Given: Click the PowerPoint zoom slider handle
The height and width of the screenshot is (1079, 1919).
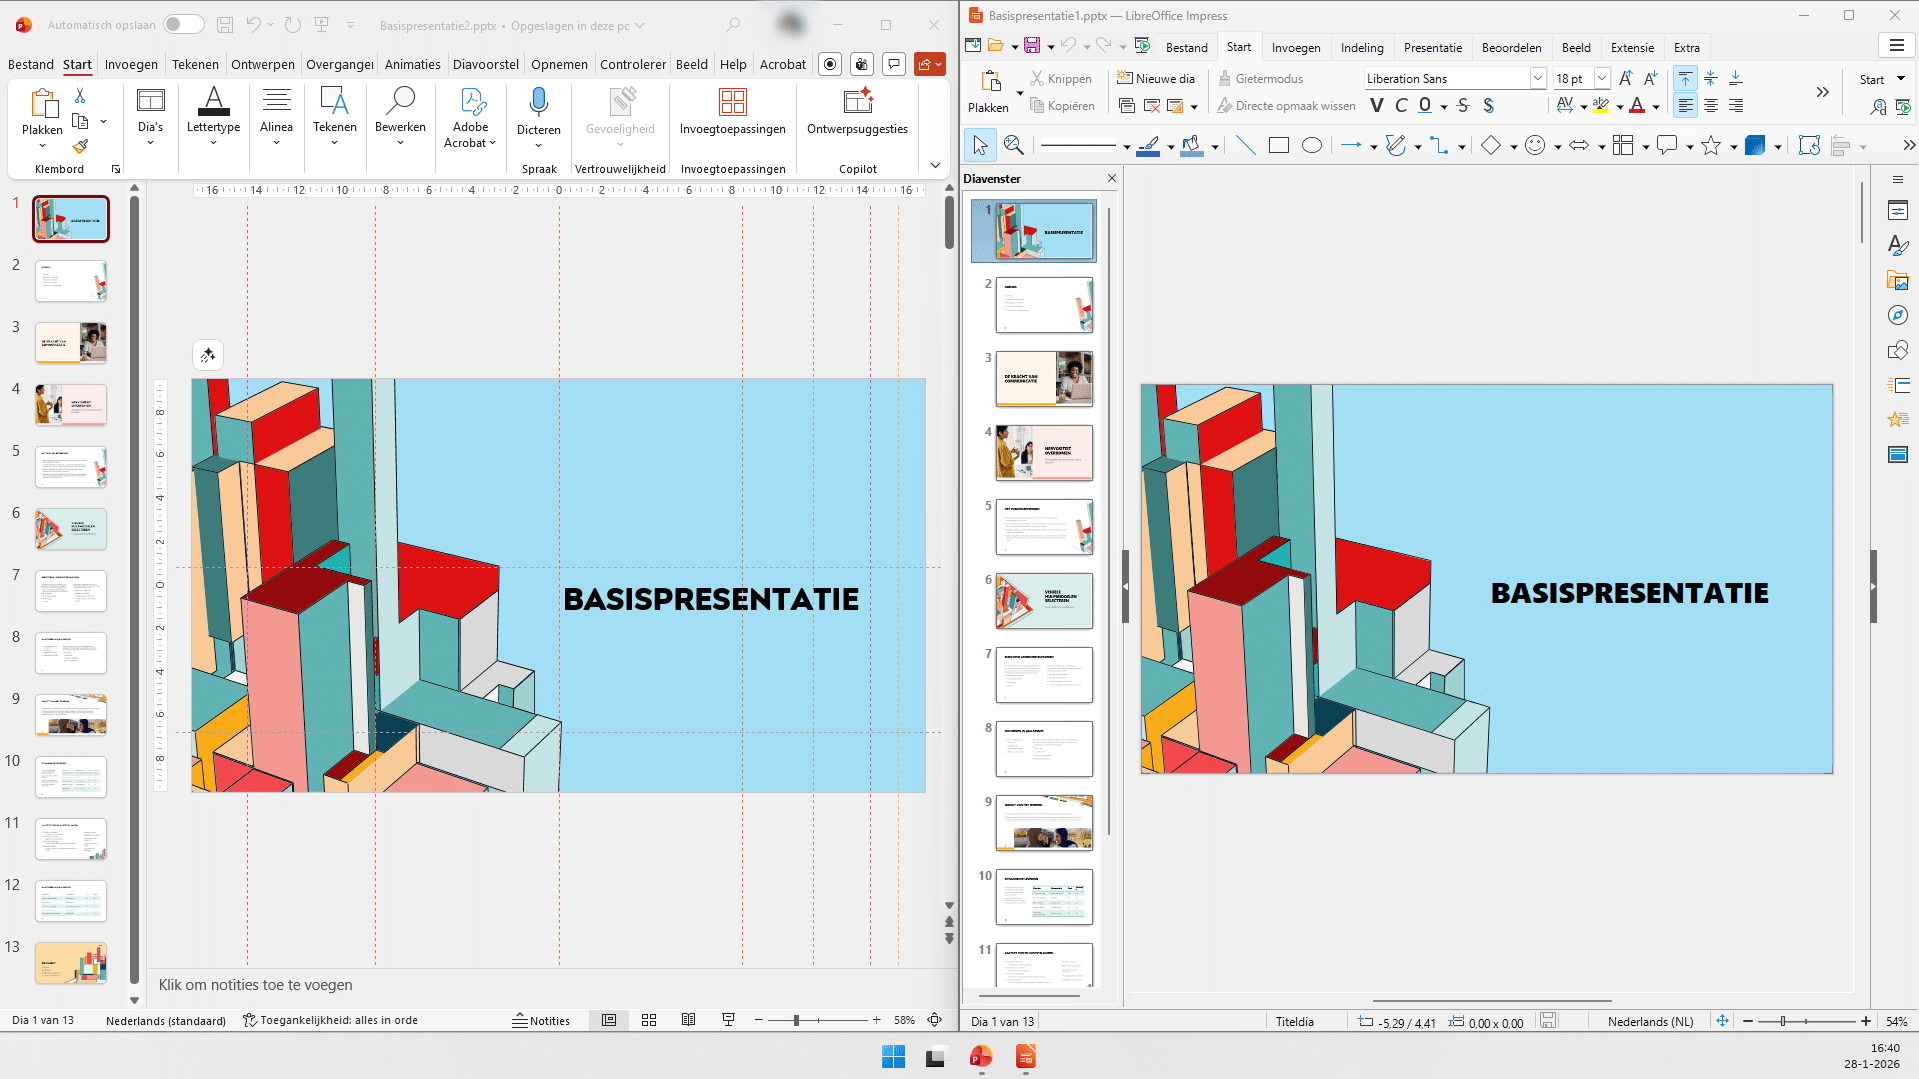Looking at the screenshot, I should (x=796, y=1021).
